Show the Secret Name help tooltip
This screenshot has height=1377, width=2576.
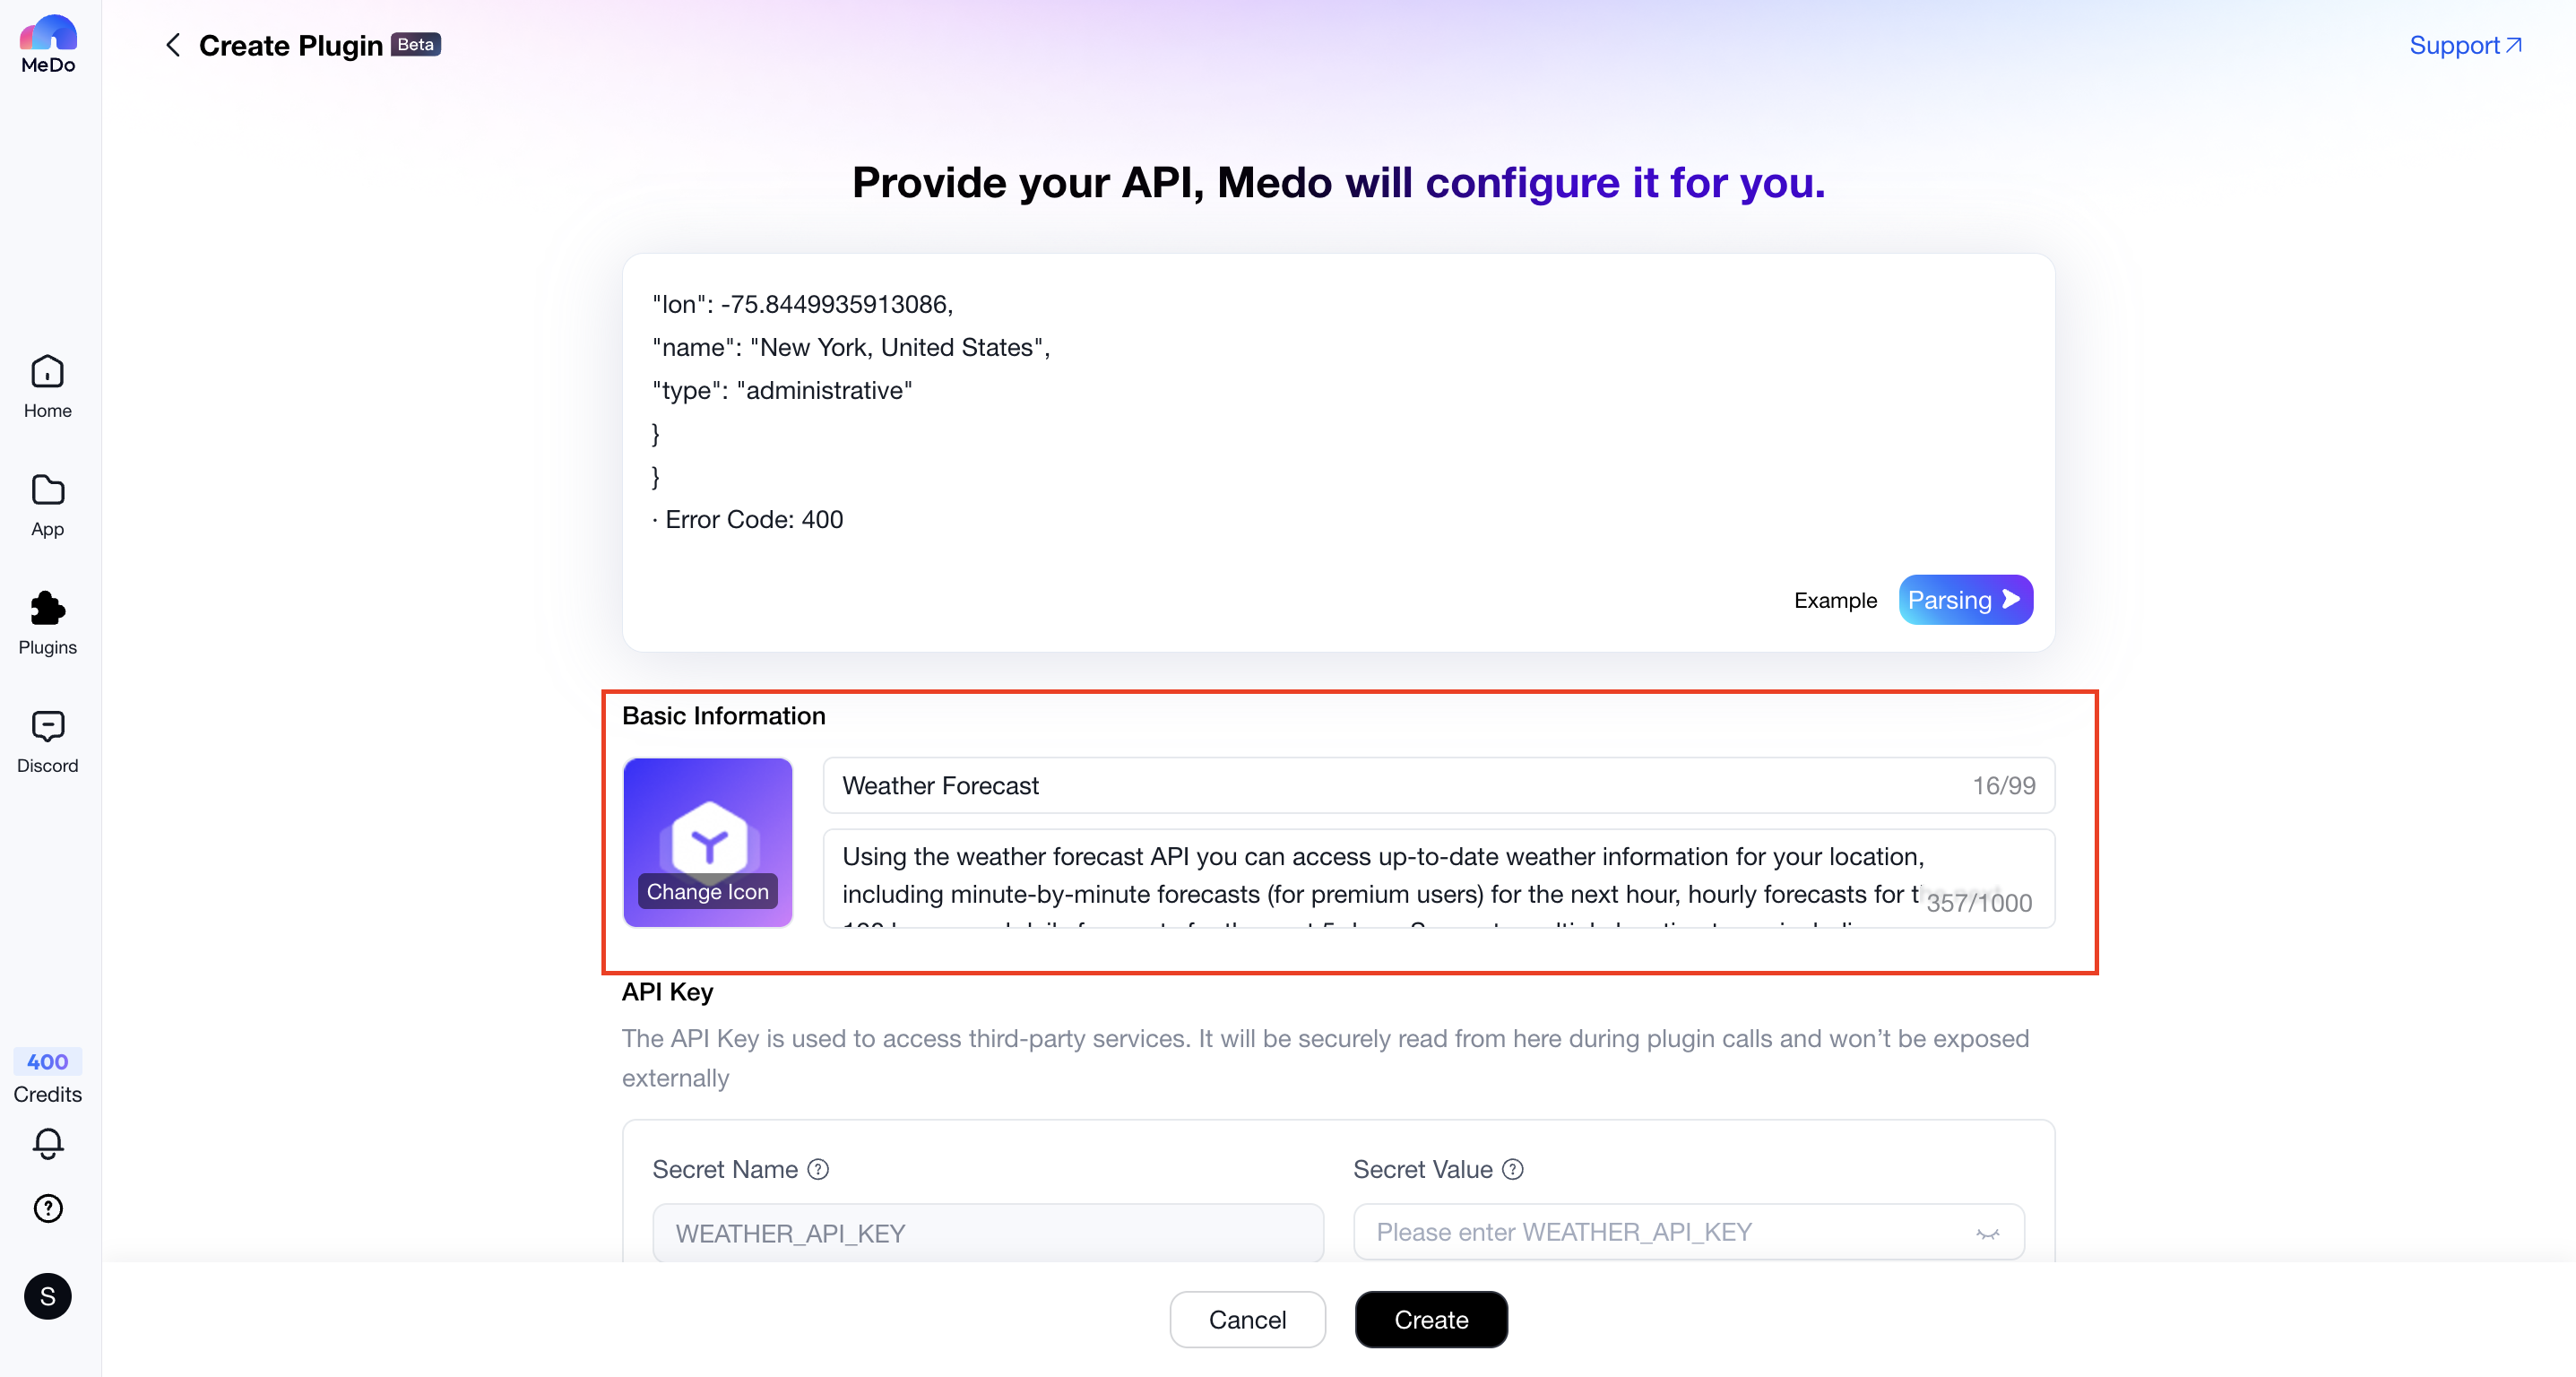click(818, 1169)
